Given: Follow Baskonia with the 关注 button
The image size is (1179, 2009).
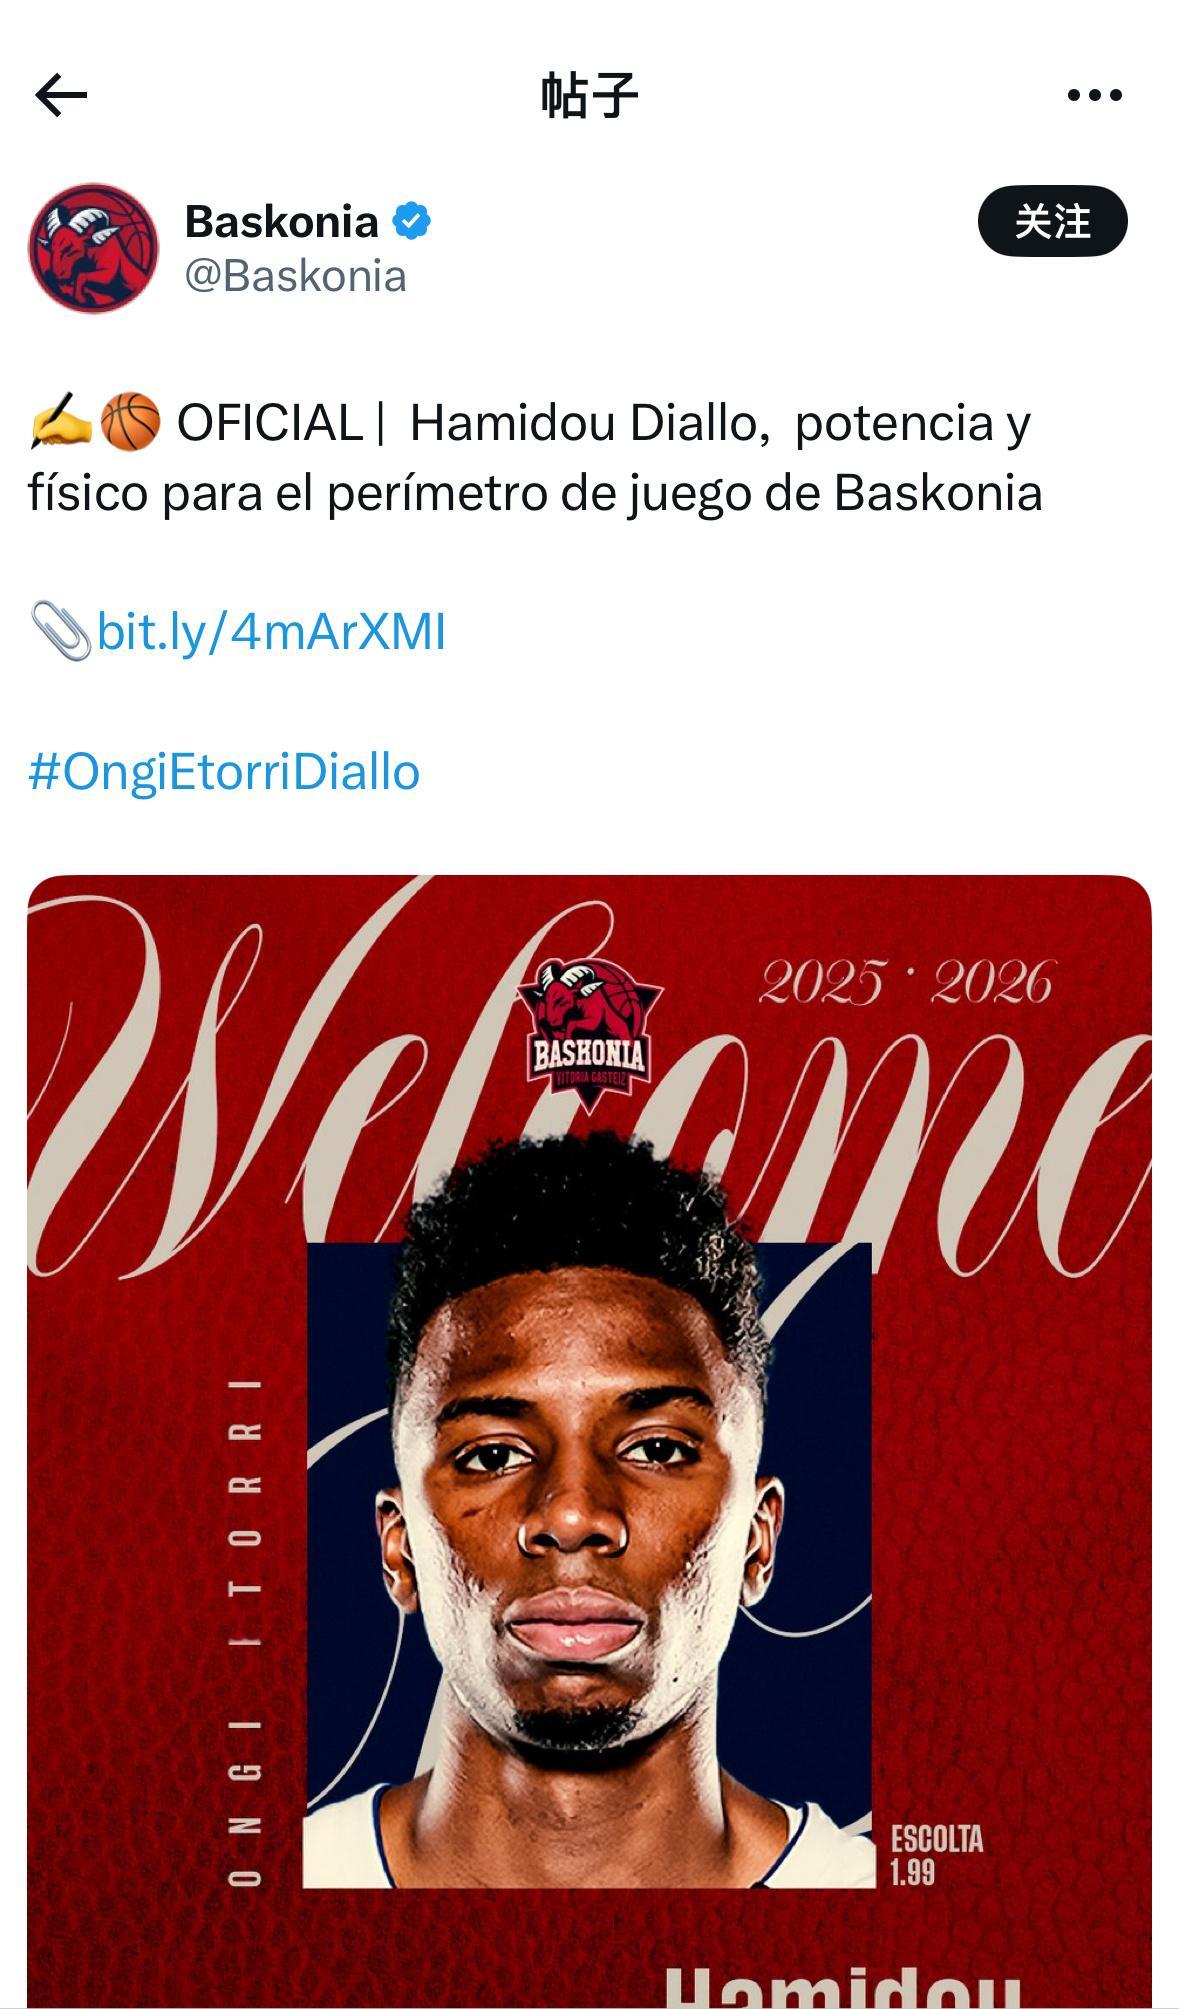Looking at the screenshot, I should pos(1052,221).
